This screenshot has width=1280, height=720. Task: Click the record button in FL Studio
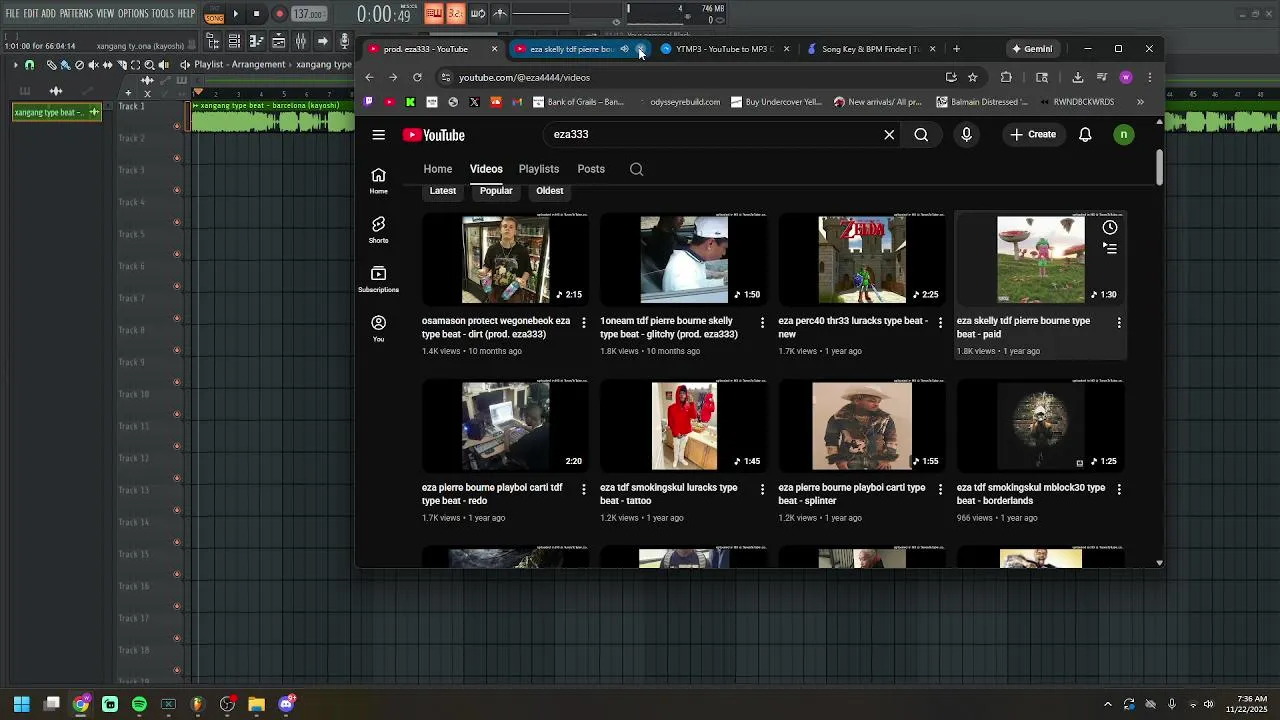click(x=280, y=14)
